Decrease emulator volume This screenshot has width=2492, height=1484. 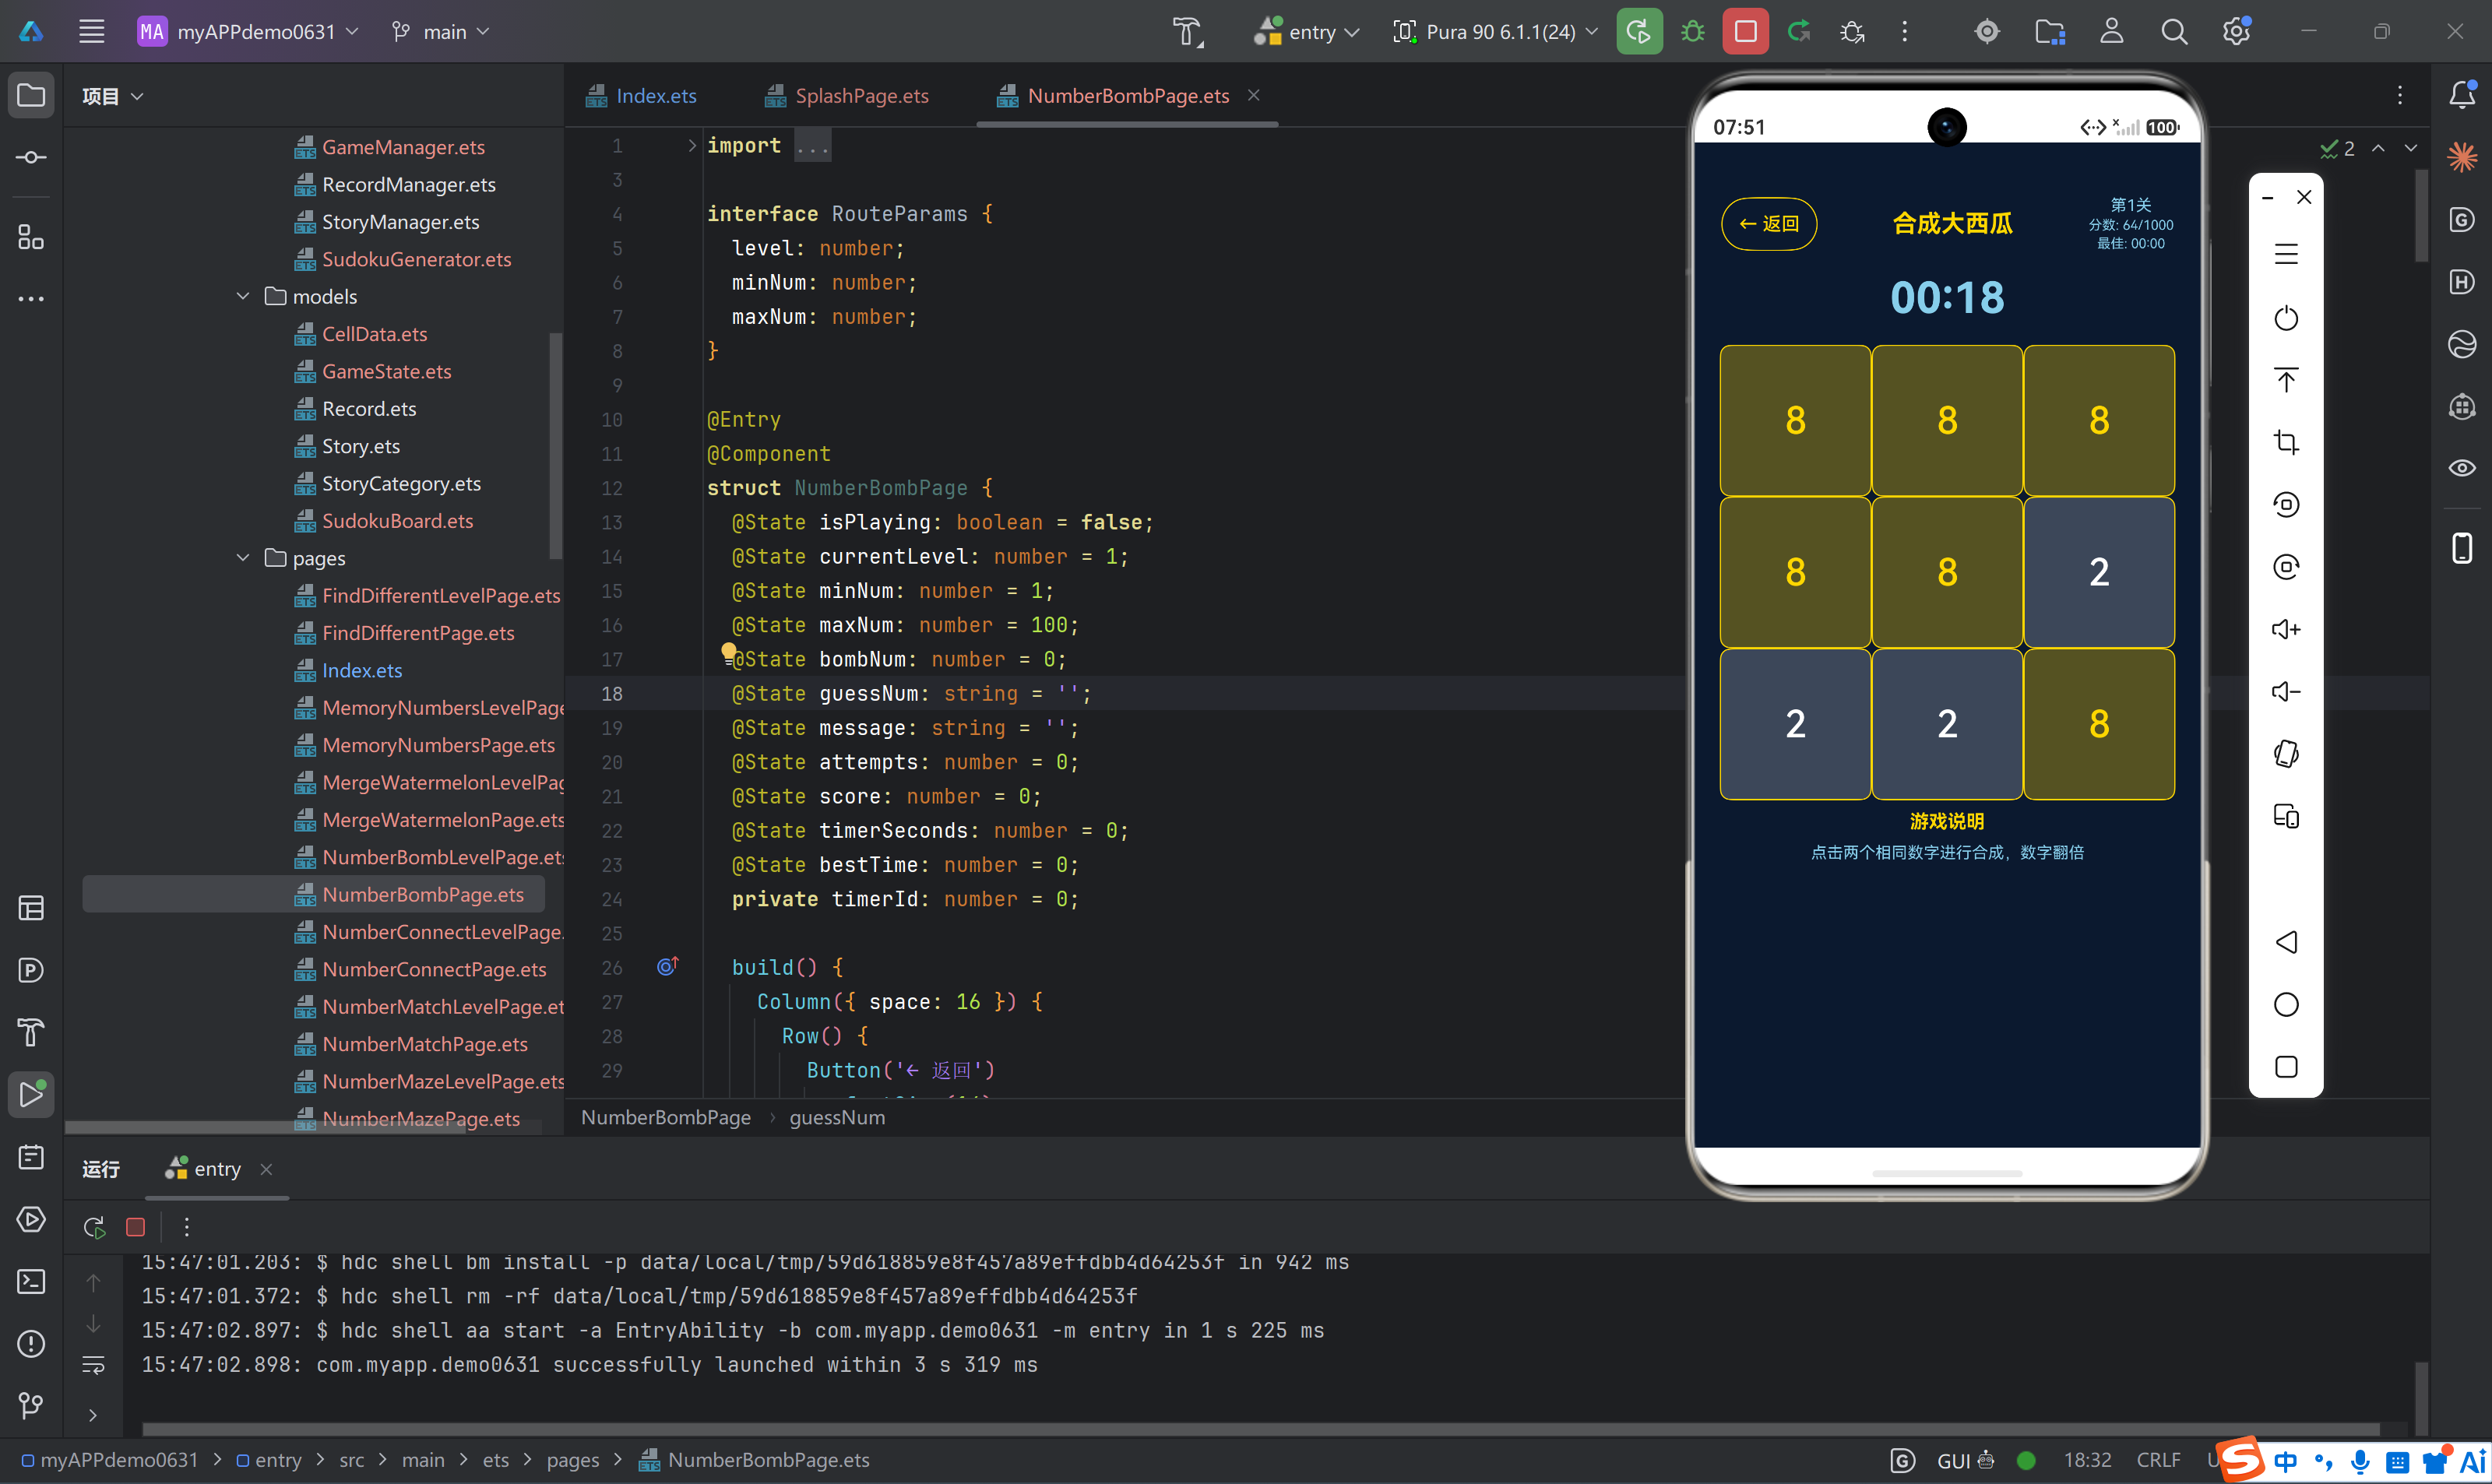tap(2286, 691)
